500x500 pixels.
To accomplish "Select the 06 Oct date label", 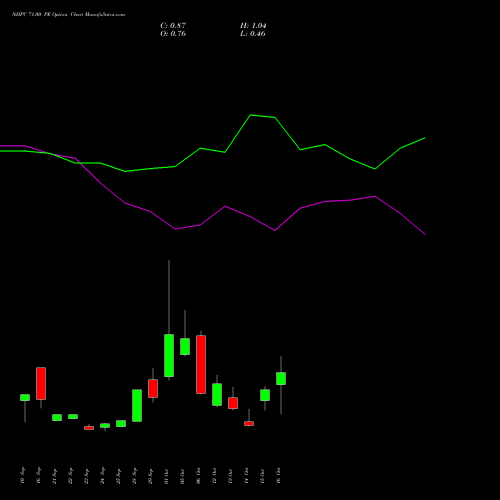I will [x=199, y=476].
